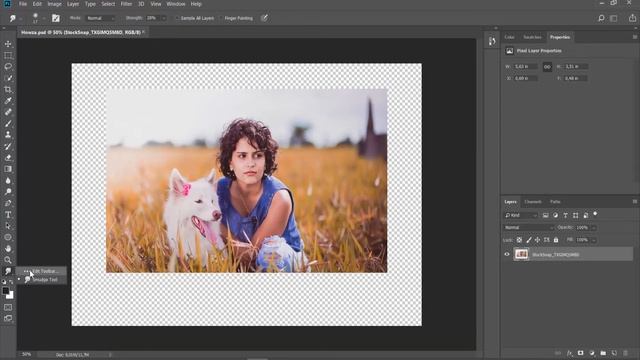Filter for type layers
Viewport: 640px width, 360px height.
click(x=565, y=215)
